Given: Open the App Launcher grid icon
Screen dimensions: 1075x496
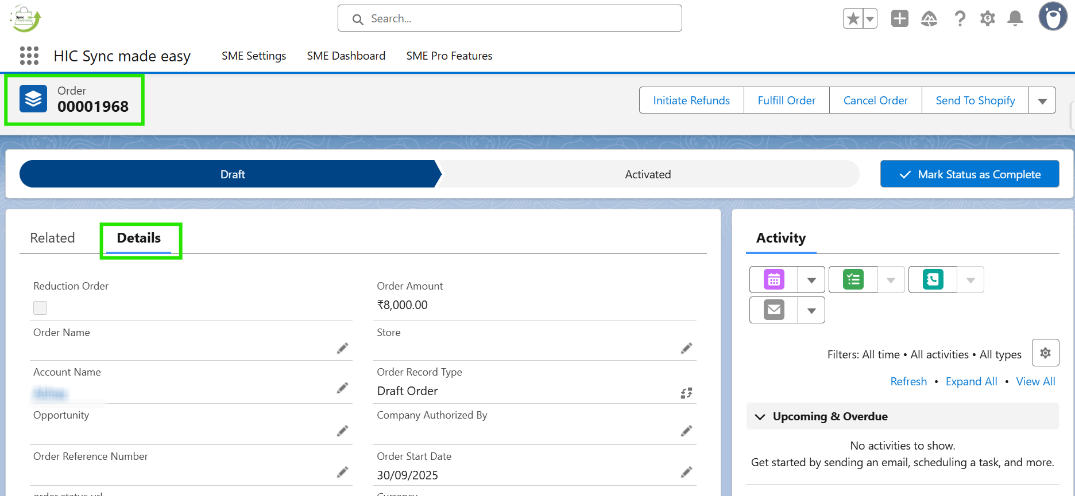Looking at the screenshot, I should coord(29,56).
